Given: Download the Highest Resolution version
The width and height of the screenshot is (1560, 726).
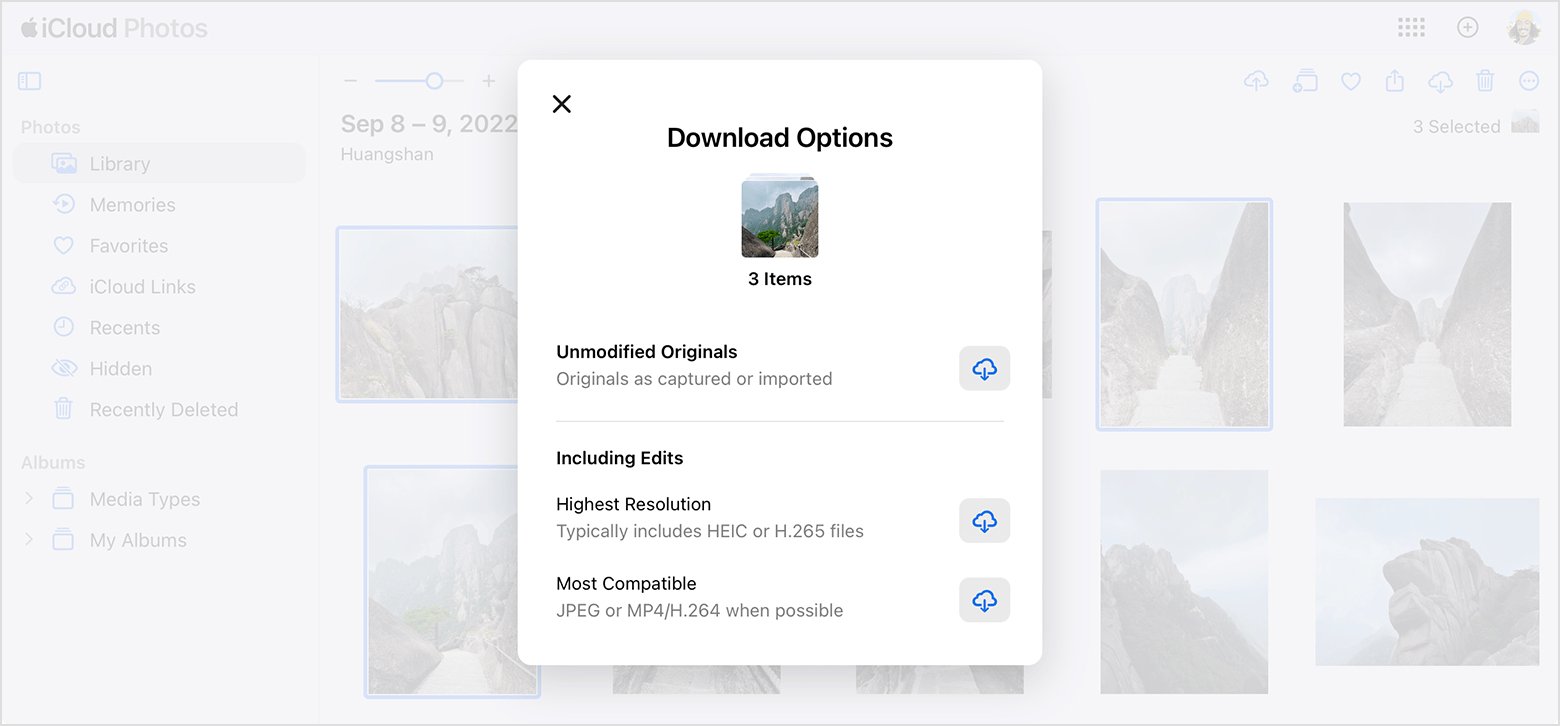Looking at the screenshot, I should tap(984, 521).
